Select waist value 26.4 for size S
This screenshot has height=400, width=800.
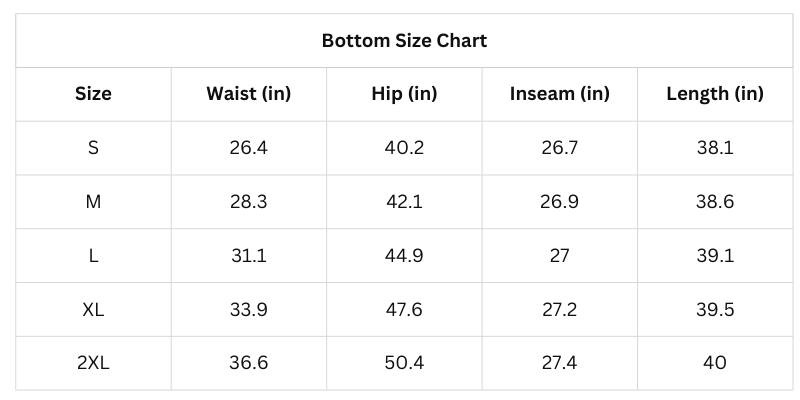[x=248, y=148]
